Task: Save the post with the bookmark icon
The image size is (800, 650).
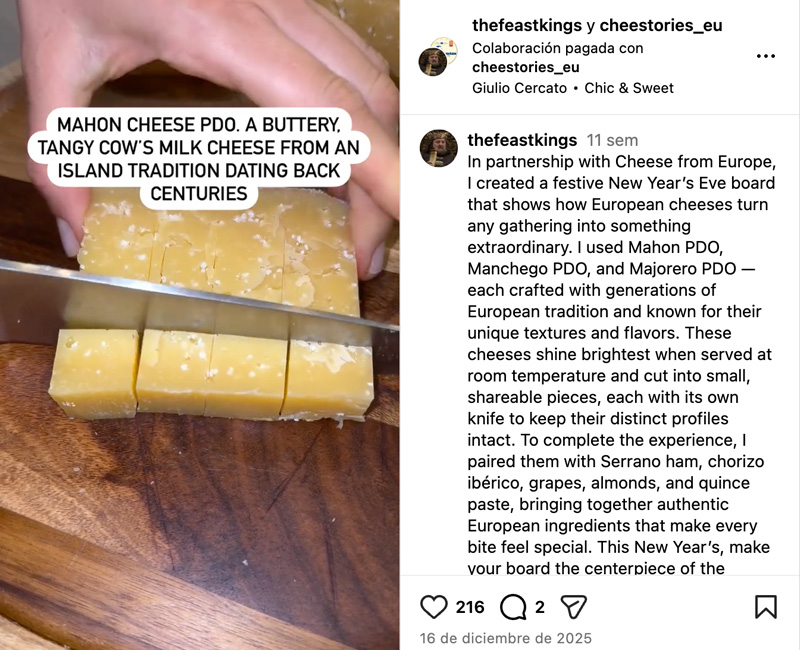Action: tap(765, 607)
